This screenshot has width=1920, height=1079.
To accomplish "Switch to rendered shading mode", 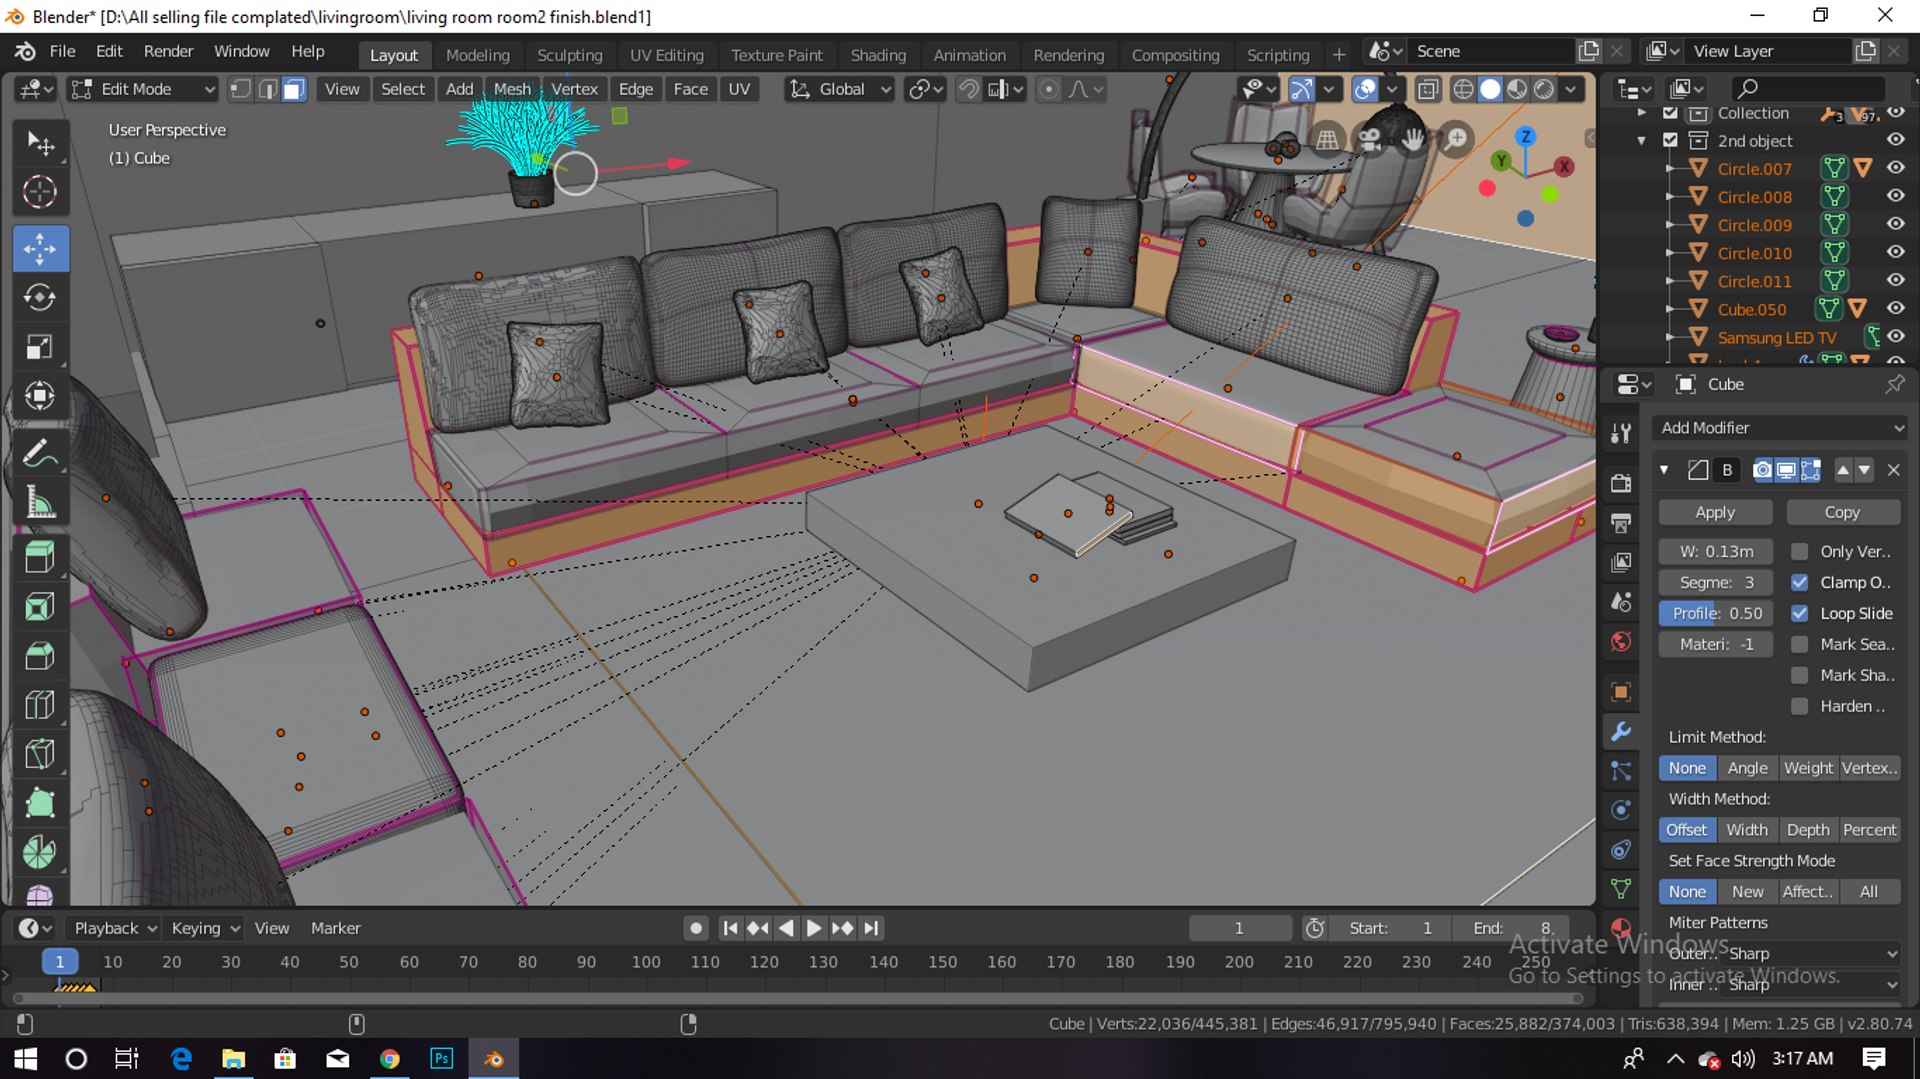I will click(x=1544, y=89).
